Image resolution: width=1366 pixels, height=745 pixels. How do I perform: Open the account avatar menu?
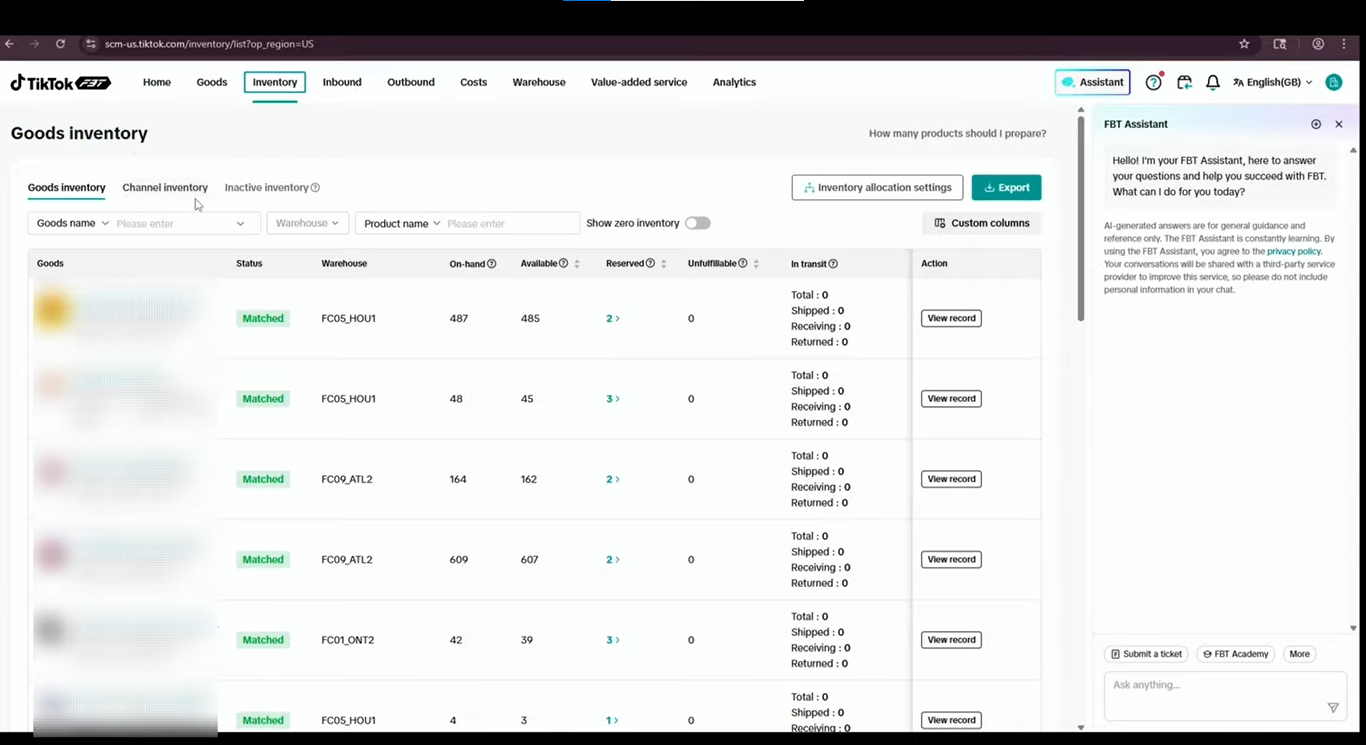coord(1333,82)
